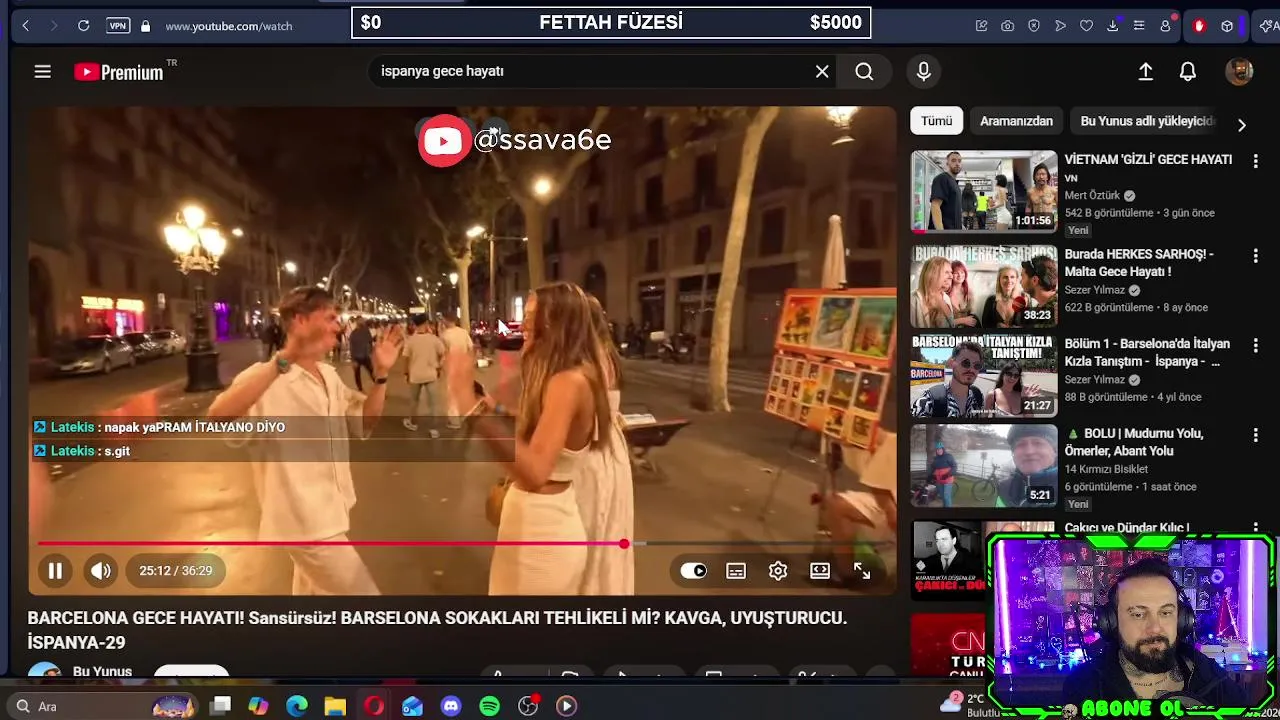Toggle the autoplay switch
Viewport: 1280px width, 720px height.
(694, 571)
